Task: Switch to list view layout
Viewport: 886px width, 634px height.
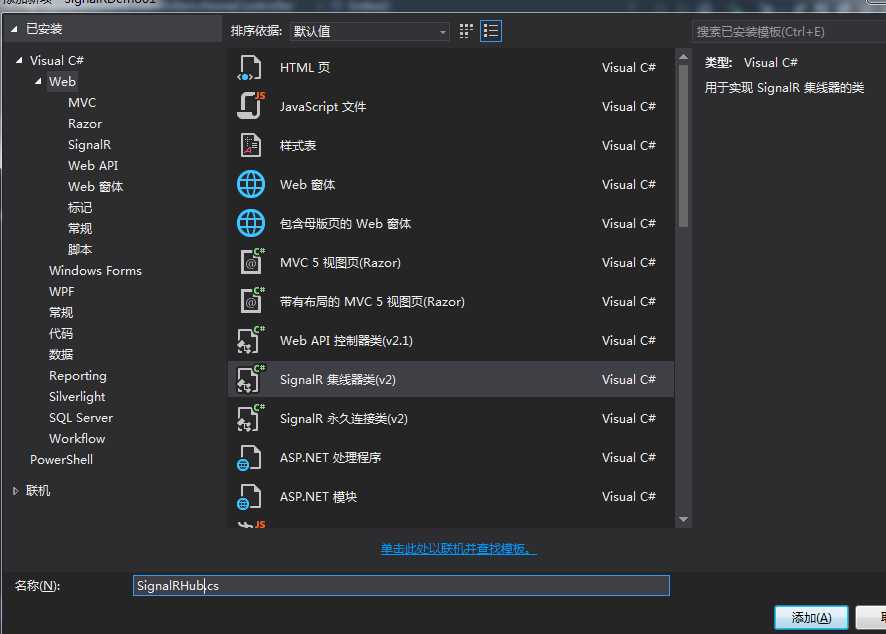Action: (490, 31)
